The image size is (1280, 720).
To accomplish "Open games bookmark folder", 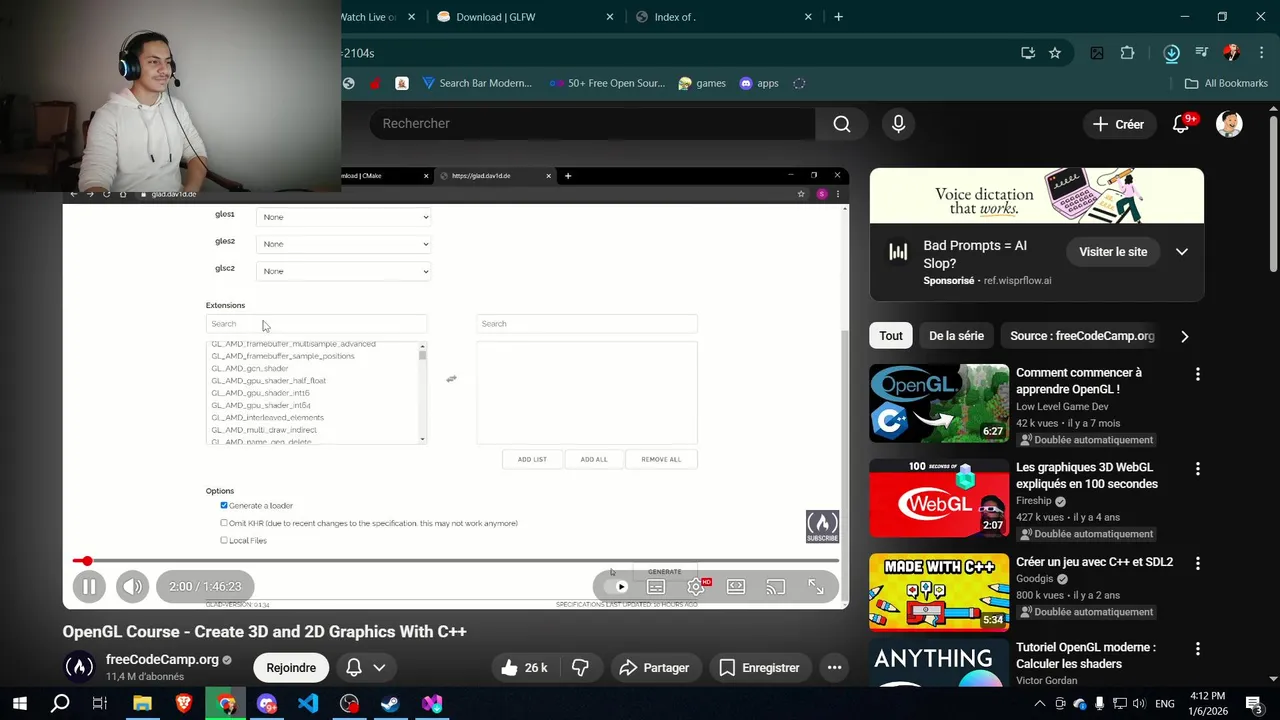I will pyautogui.click(x=702, y=84).
